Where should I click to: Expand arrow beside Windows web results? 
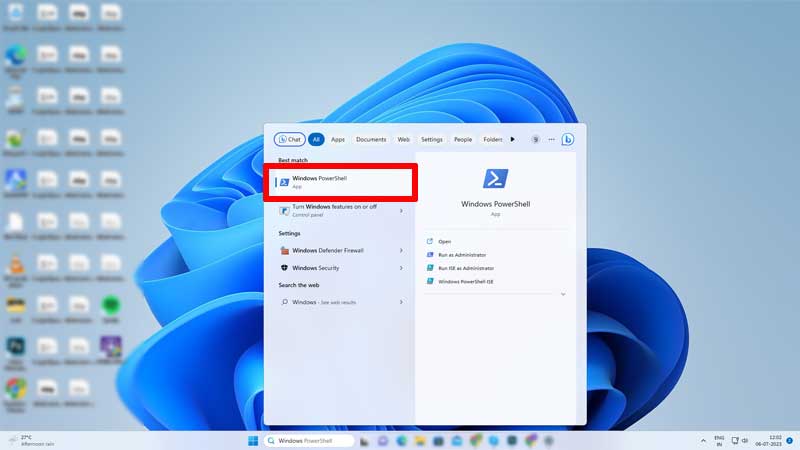(x=402, y=302)
